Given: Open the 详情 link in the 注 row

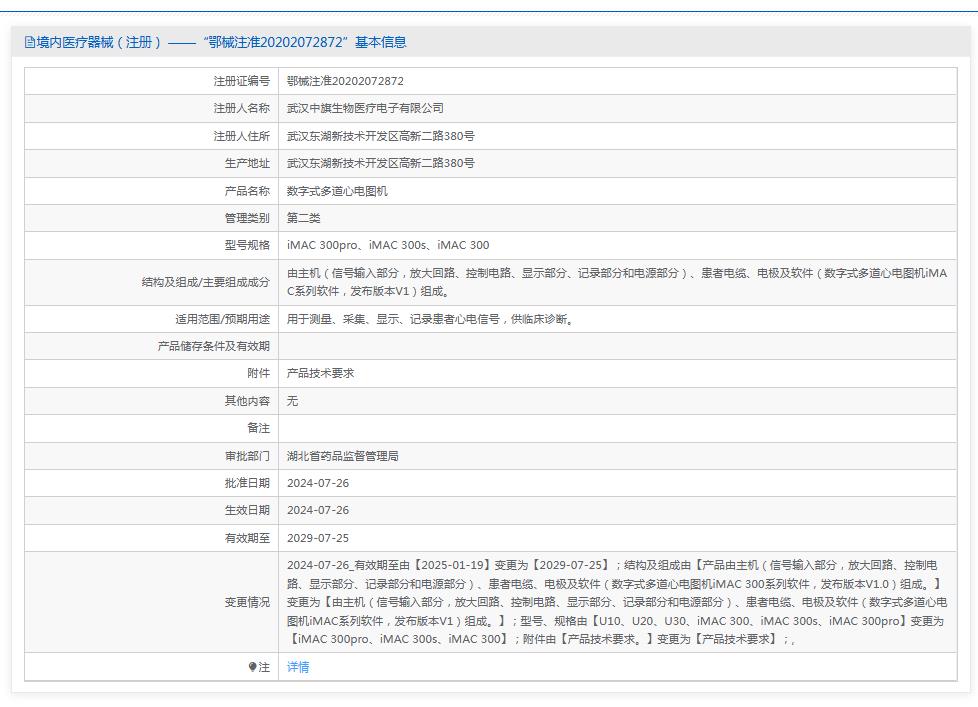Looking at the screenshot, I should (x=299, y=666).
